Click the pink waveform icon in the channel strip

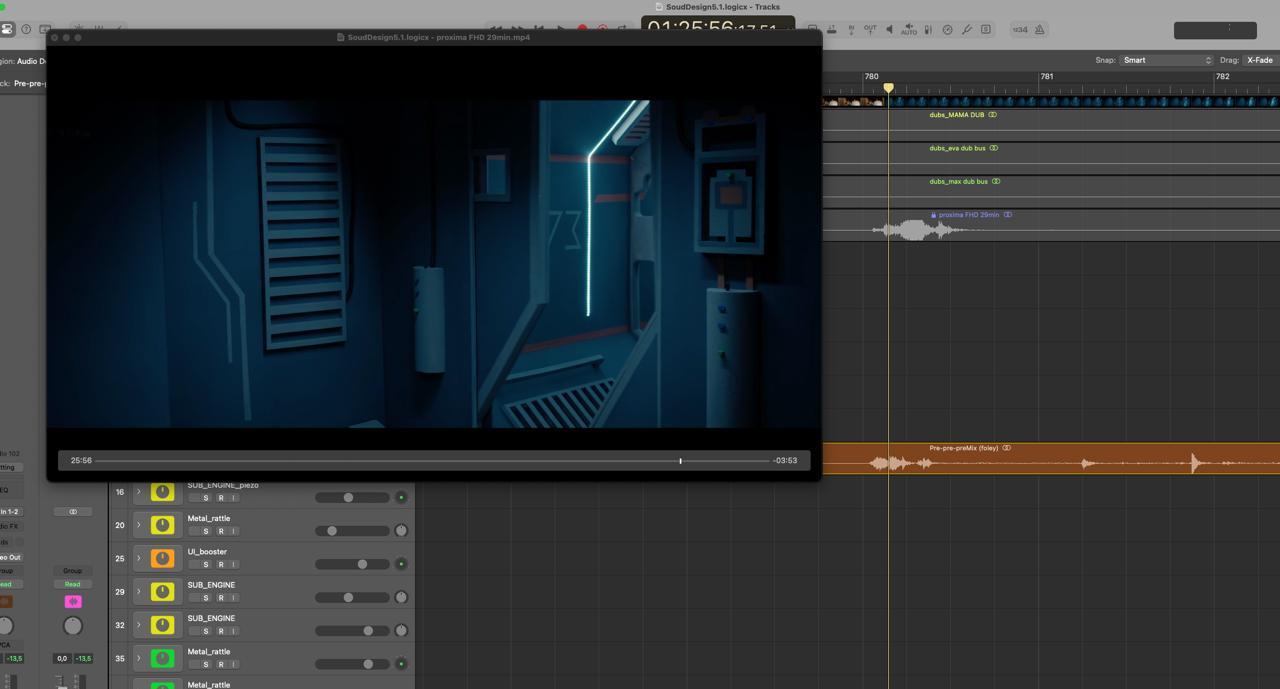72,601
